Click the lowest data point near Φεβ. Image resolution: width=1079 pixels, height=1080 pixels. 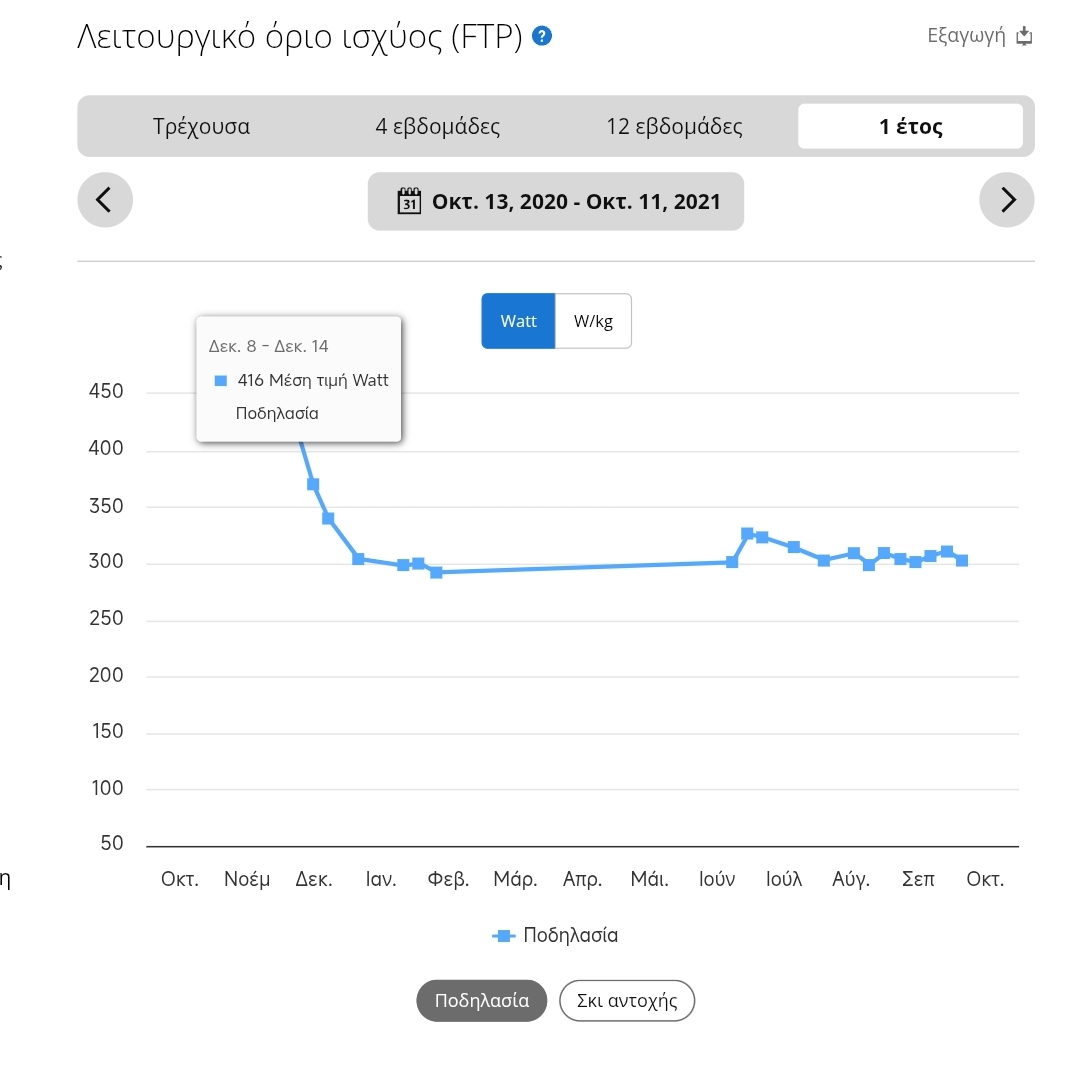pos(436,573)
